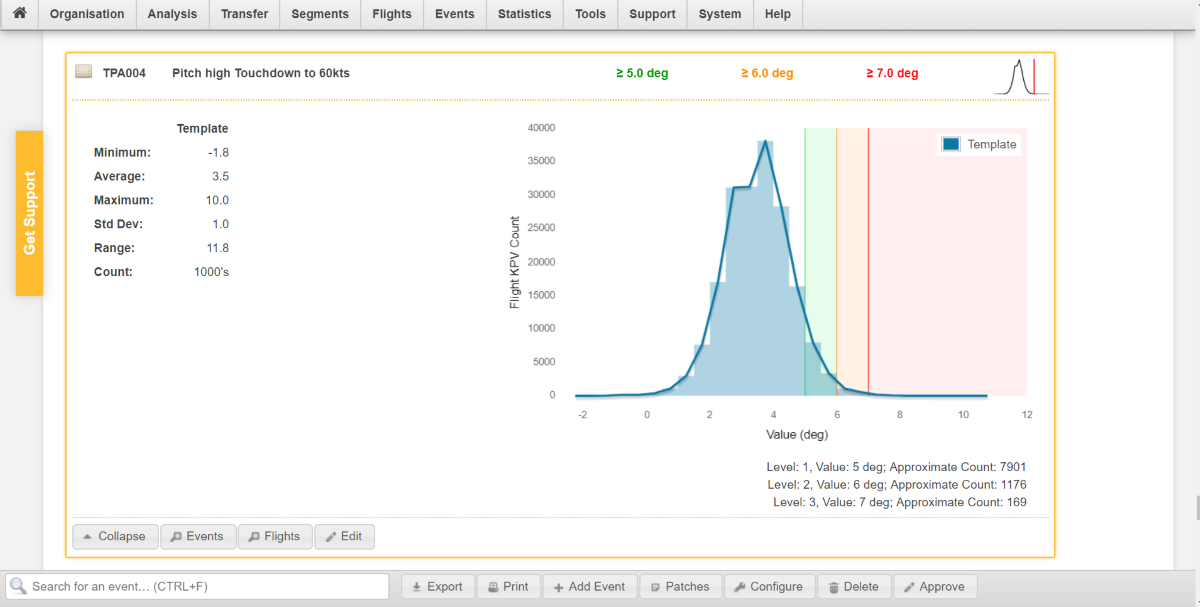The width and height of the screenshot is (1200, 607).
Task: Select the TPA004 event code
Action: (x=124, y=73)
